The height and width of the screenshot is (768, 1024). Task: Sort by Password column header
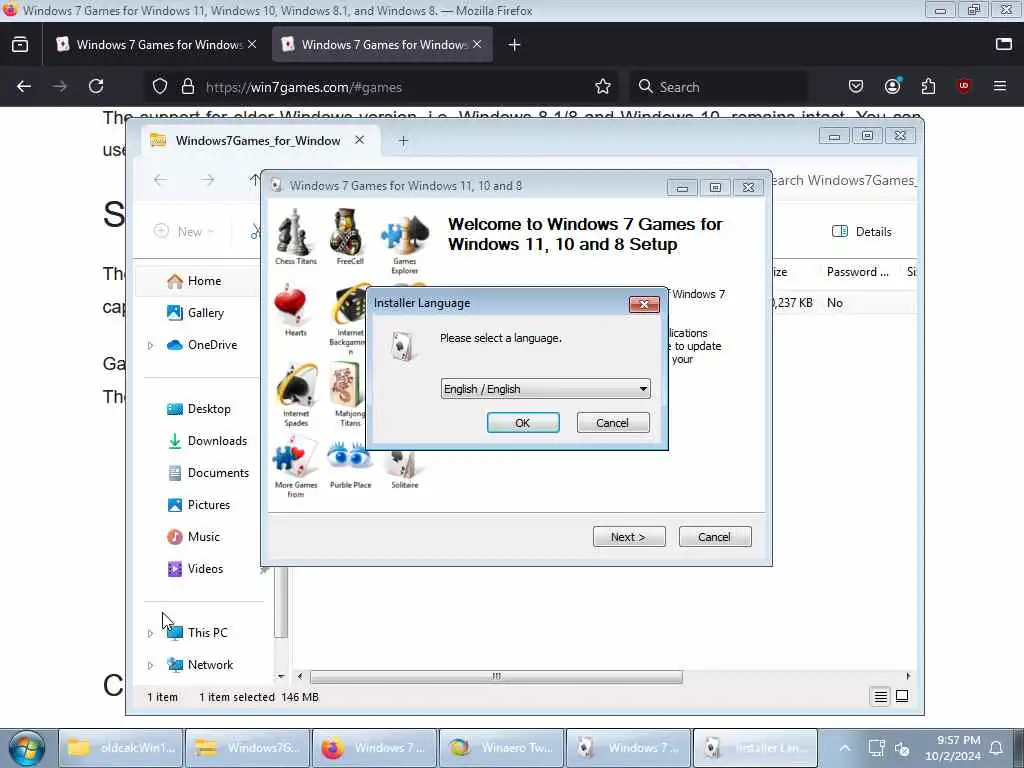pos(857,272)
